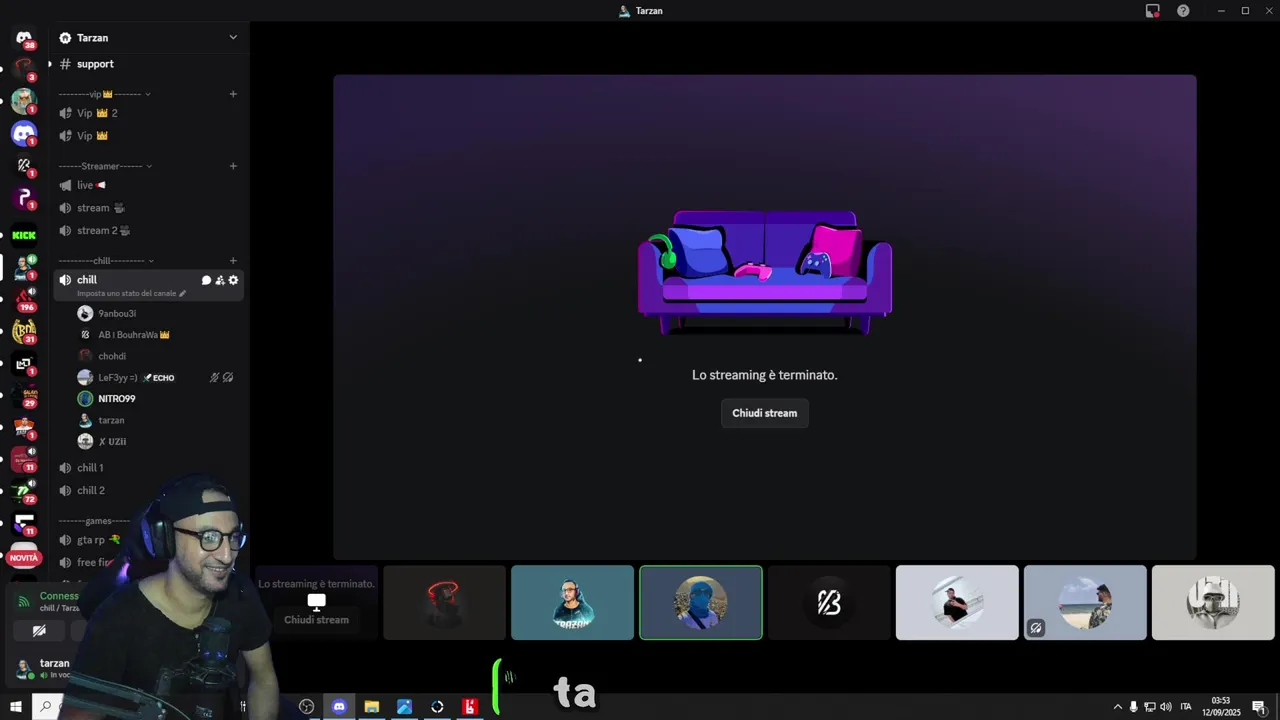Join the chill 2 voice channel
This screenshot has width=1280, height=720.
tap(148, 490)
